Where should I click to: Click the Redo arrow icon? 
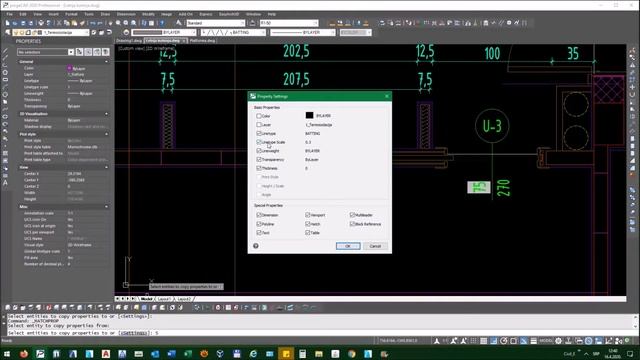pyautogui.click(x=101, y=23)
